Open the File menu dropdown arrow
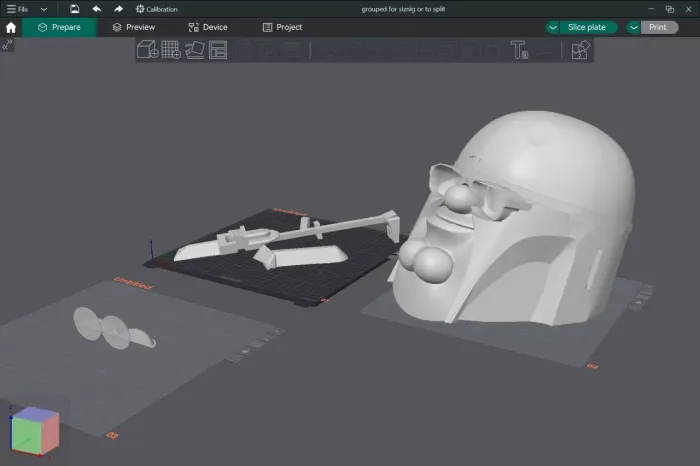Image resolution: width=700 pixels, height=466 pixels. pos(44,9)
